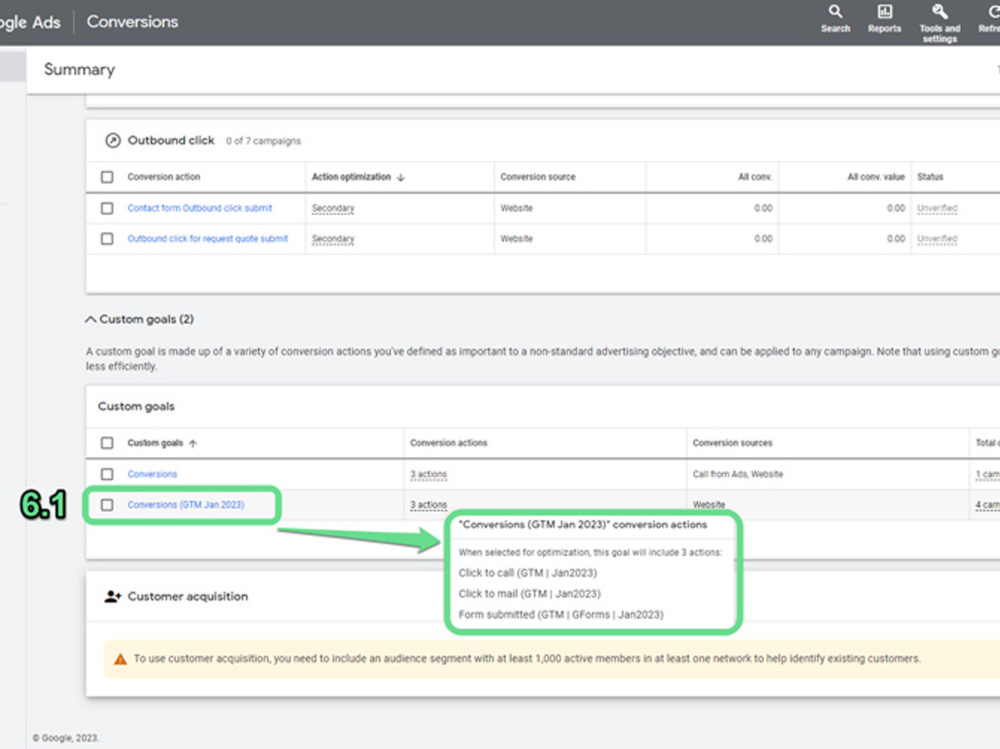Click Conversions title in top bar
The height and width of the screenshot is (749, 1000).
[132, 22]
